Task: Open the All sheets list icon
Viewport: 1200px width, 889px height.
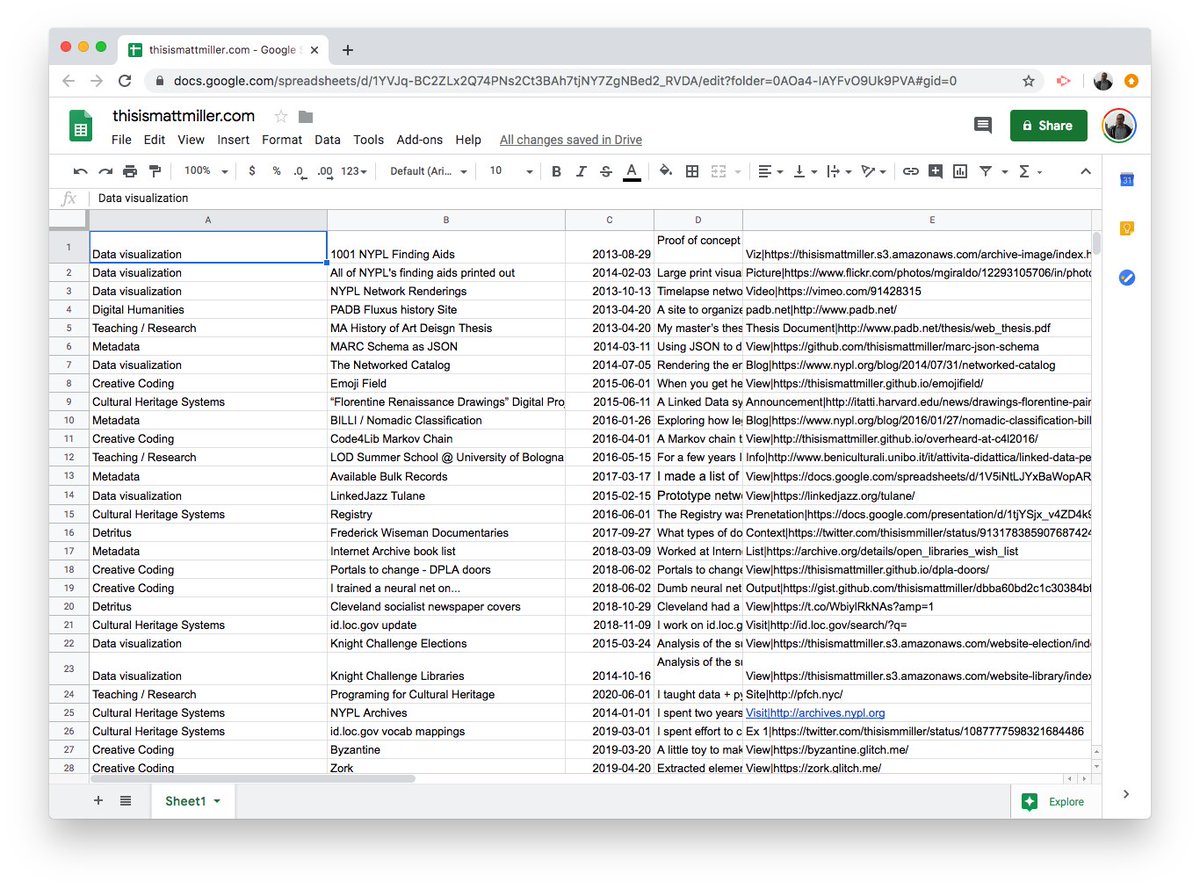Action: click(126, 801)
